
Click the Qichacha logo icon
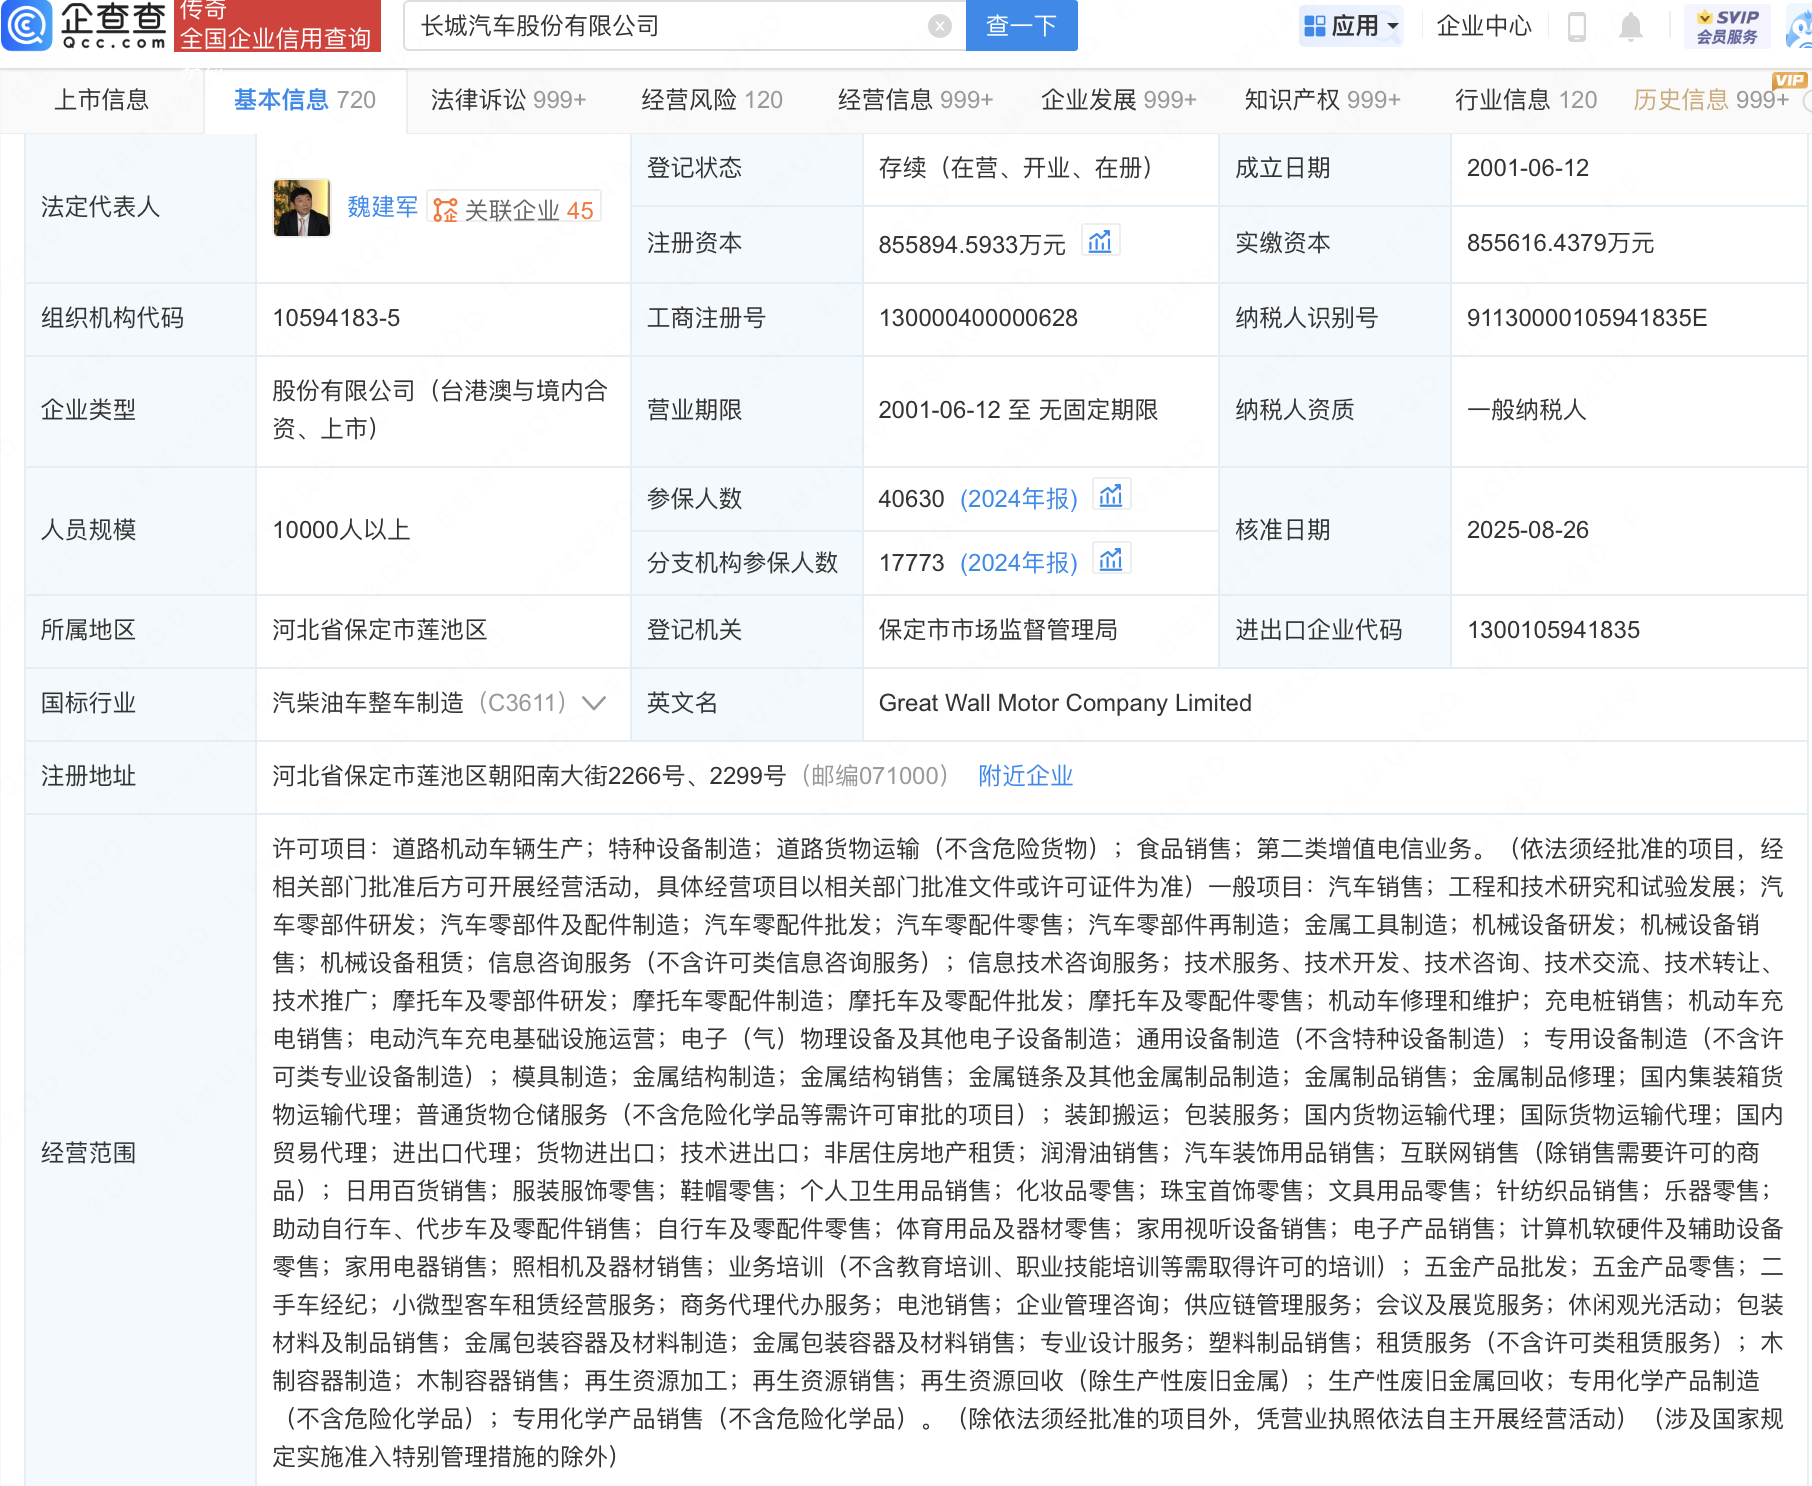pyautogui.click(x=27, y=25)
